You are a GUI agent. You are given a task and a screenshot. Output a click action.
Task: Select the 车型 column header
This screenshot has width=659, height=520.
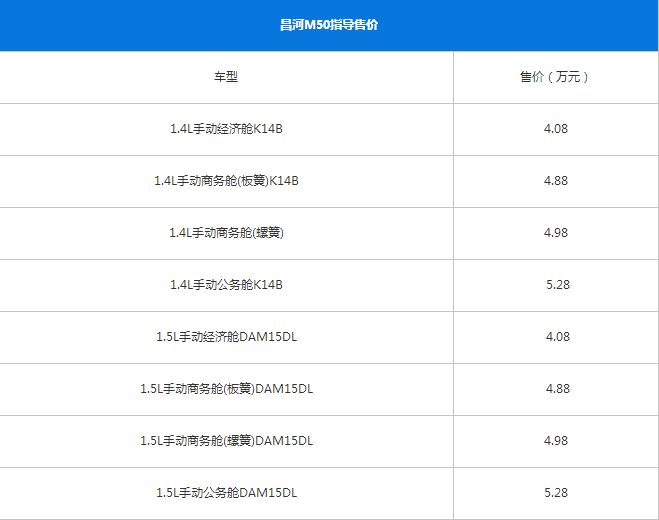click(226, 77)
